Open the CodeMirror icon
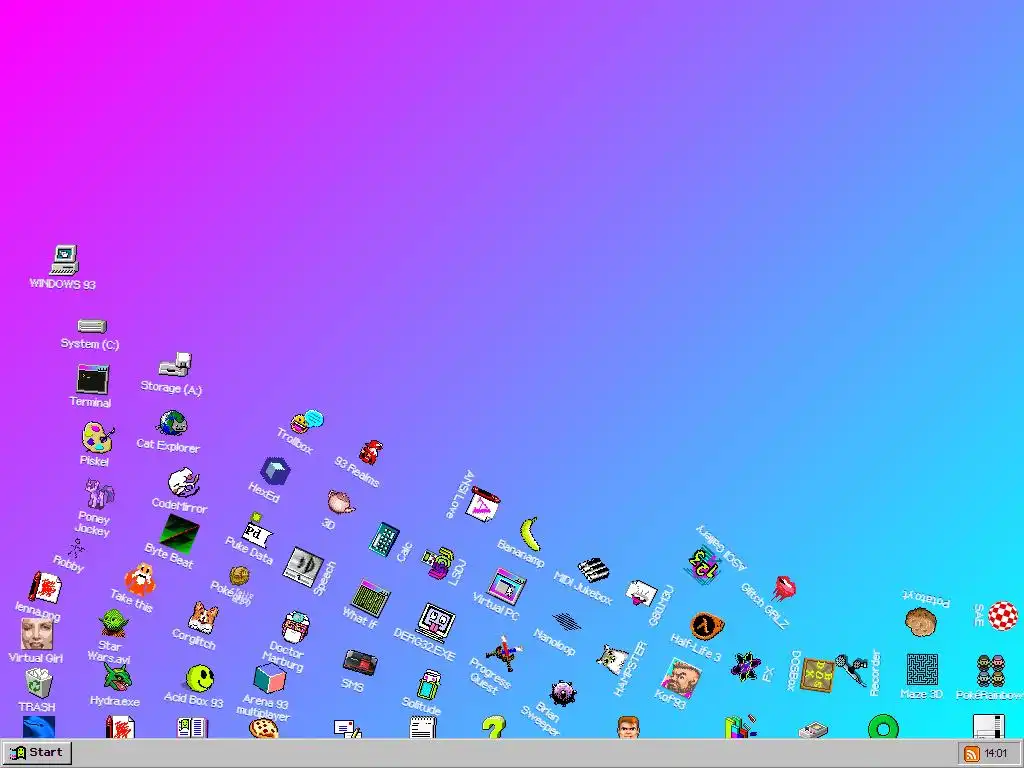The image size is (1024, 768). [x=182, y=483]
